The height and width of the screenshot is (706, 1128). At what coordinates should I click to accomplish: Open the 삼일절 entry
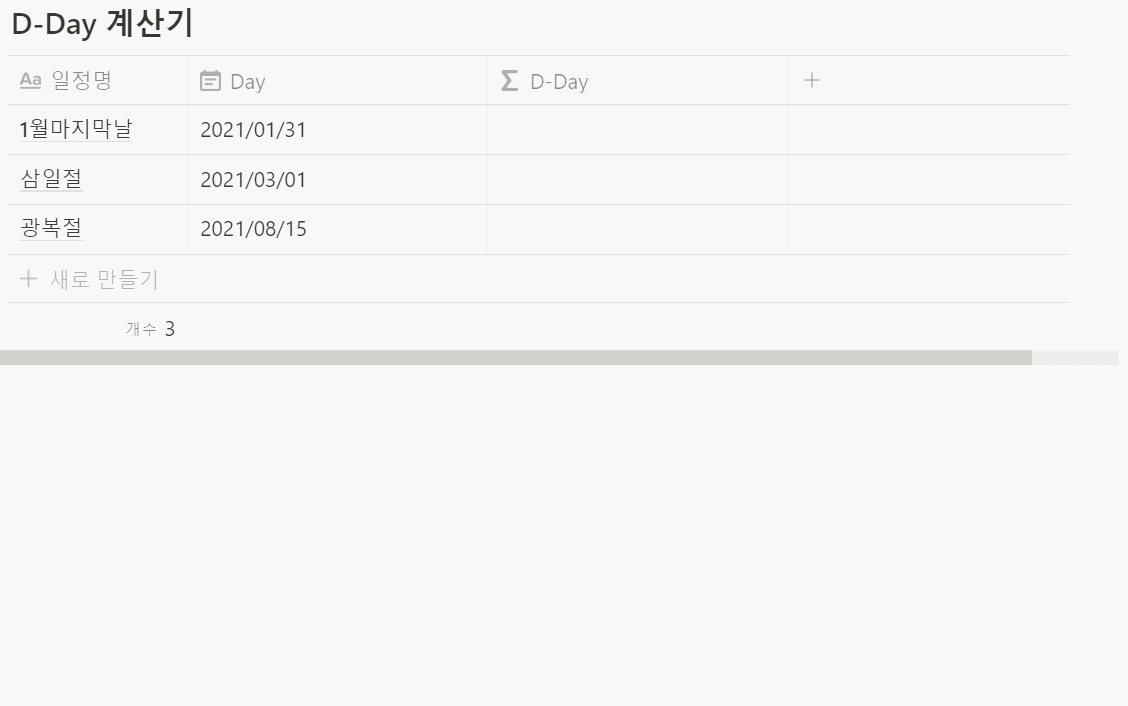tap(51, 178)
